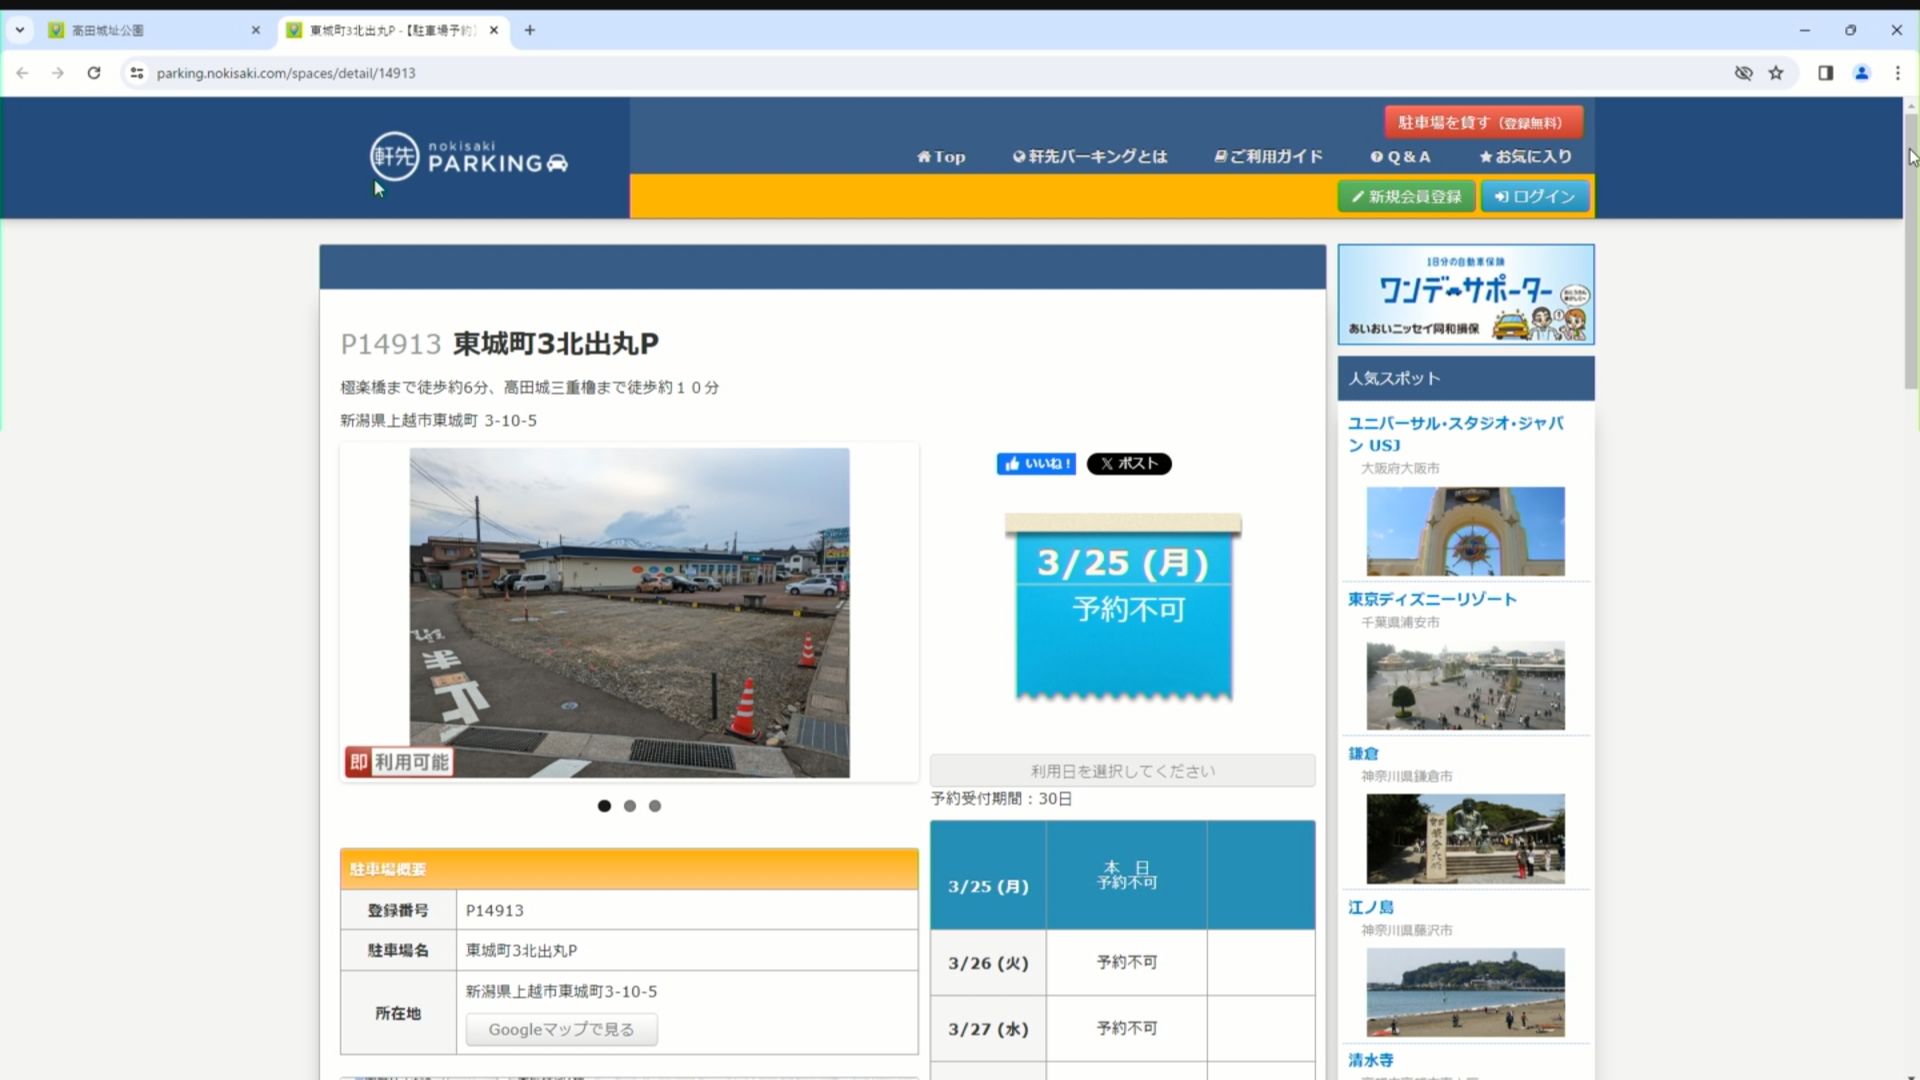The width and height of the screenshot is (1920, 1080).
Task: Click the X ポスト share button
Action: coord(1128,464)
